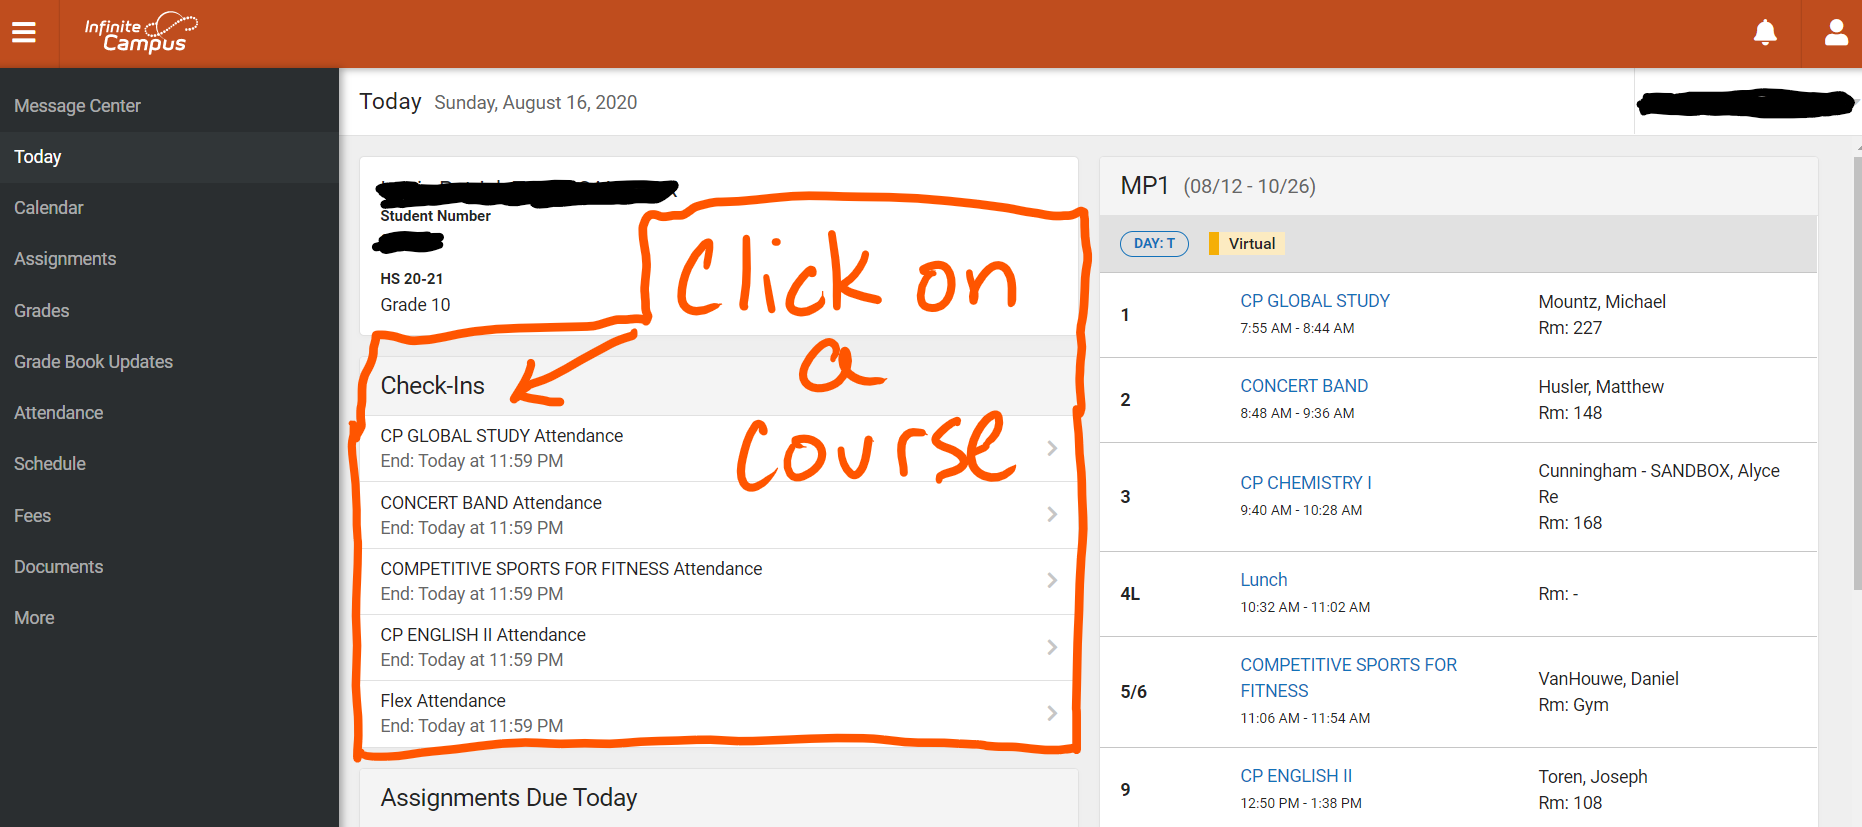The height and width of the screenshot is (827, 1862).
Task: Click teacher name VanHouwe, Daniel
Action: (x=1608, y=679)
